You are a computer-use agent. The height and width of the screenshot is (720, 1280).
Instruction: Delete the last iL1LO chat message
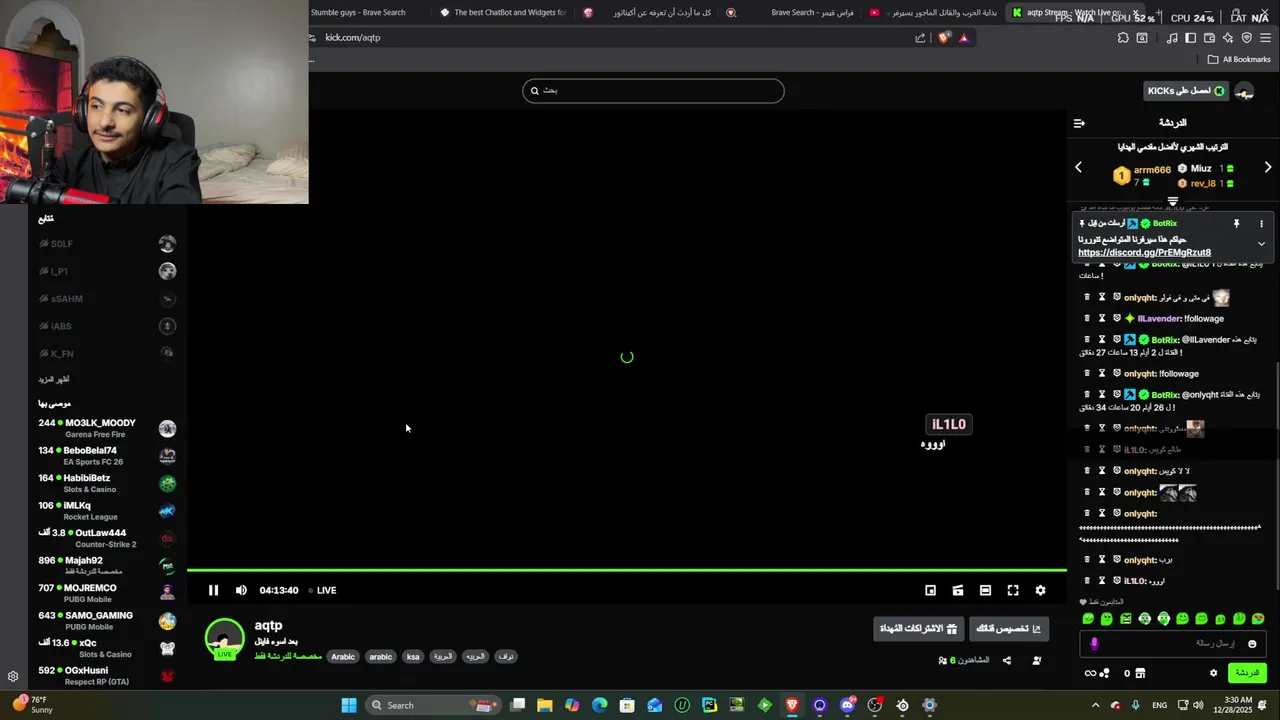click(1087, 580)
